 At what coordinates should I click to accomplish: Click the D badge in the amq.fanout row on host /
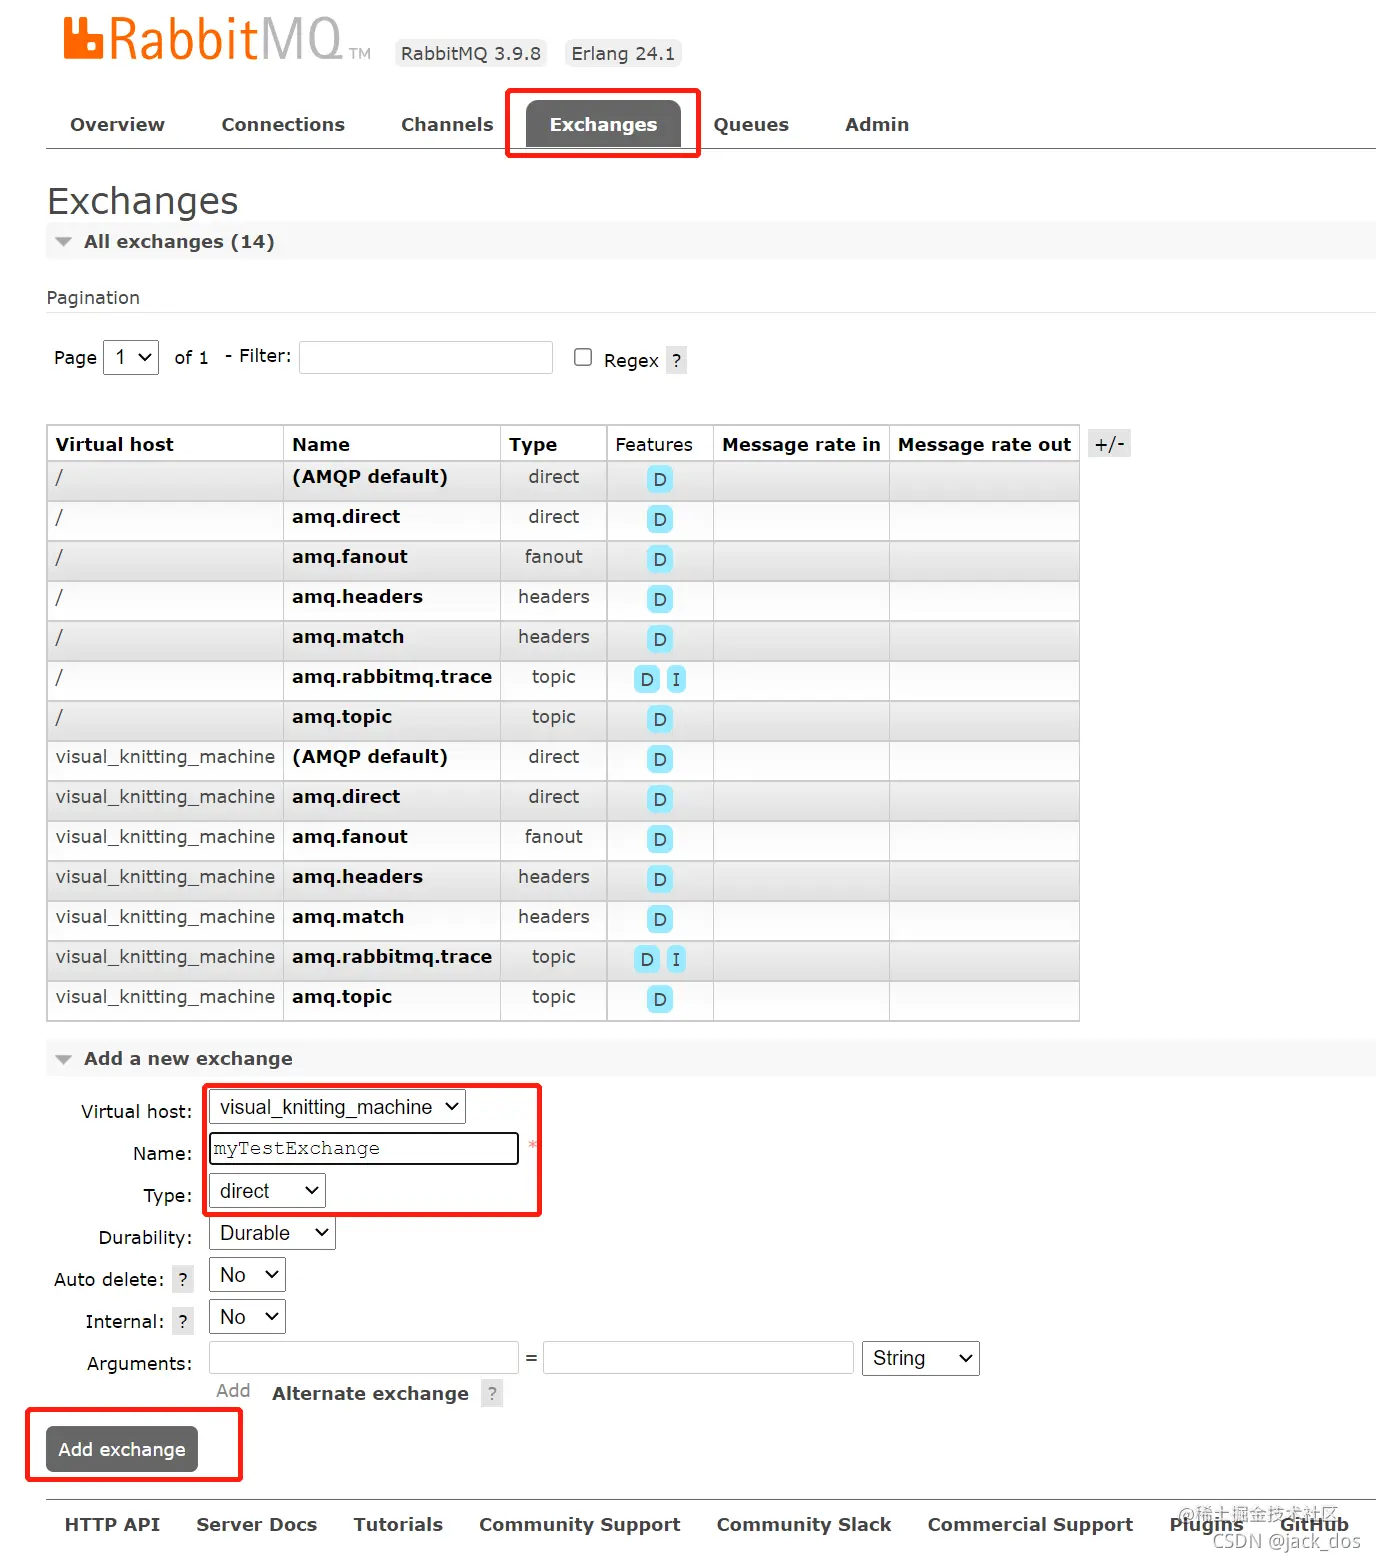click(x=660, y=559)
